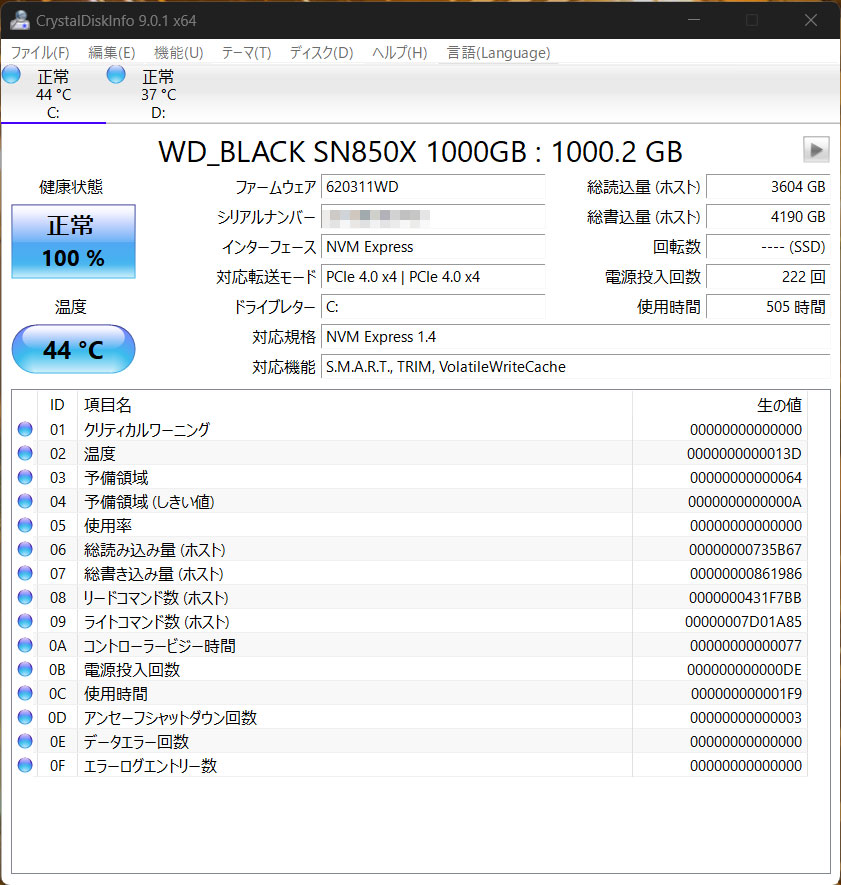Click the rotation rate value ---- (SSD)
The image size is (841, 885).
point(768,247)
